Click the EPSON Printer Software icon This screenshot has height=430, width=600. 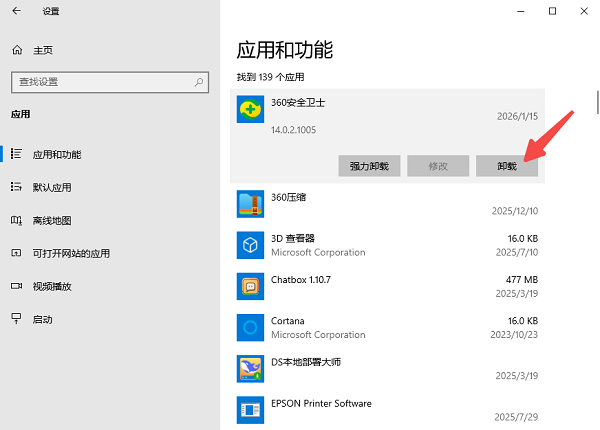tap(250, 410)
